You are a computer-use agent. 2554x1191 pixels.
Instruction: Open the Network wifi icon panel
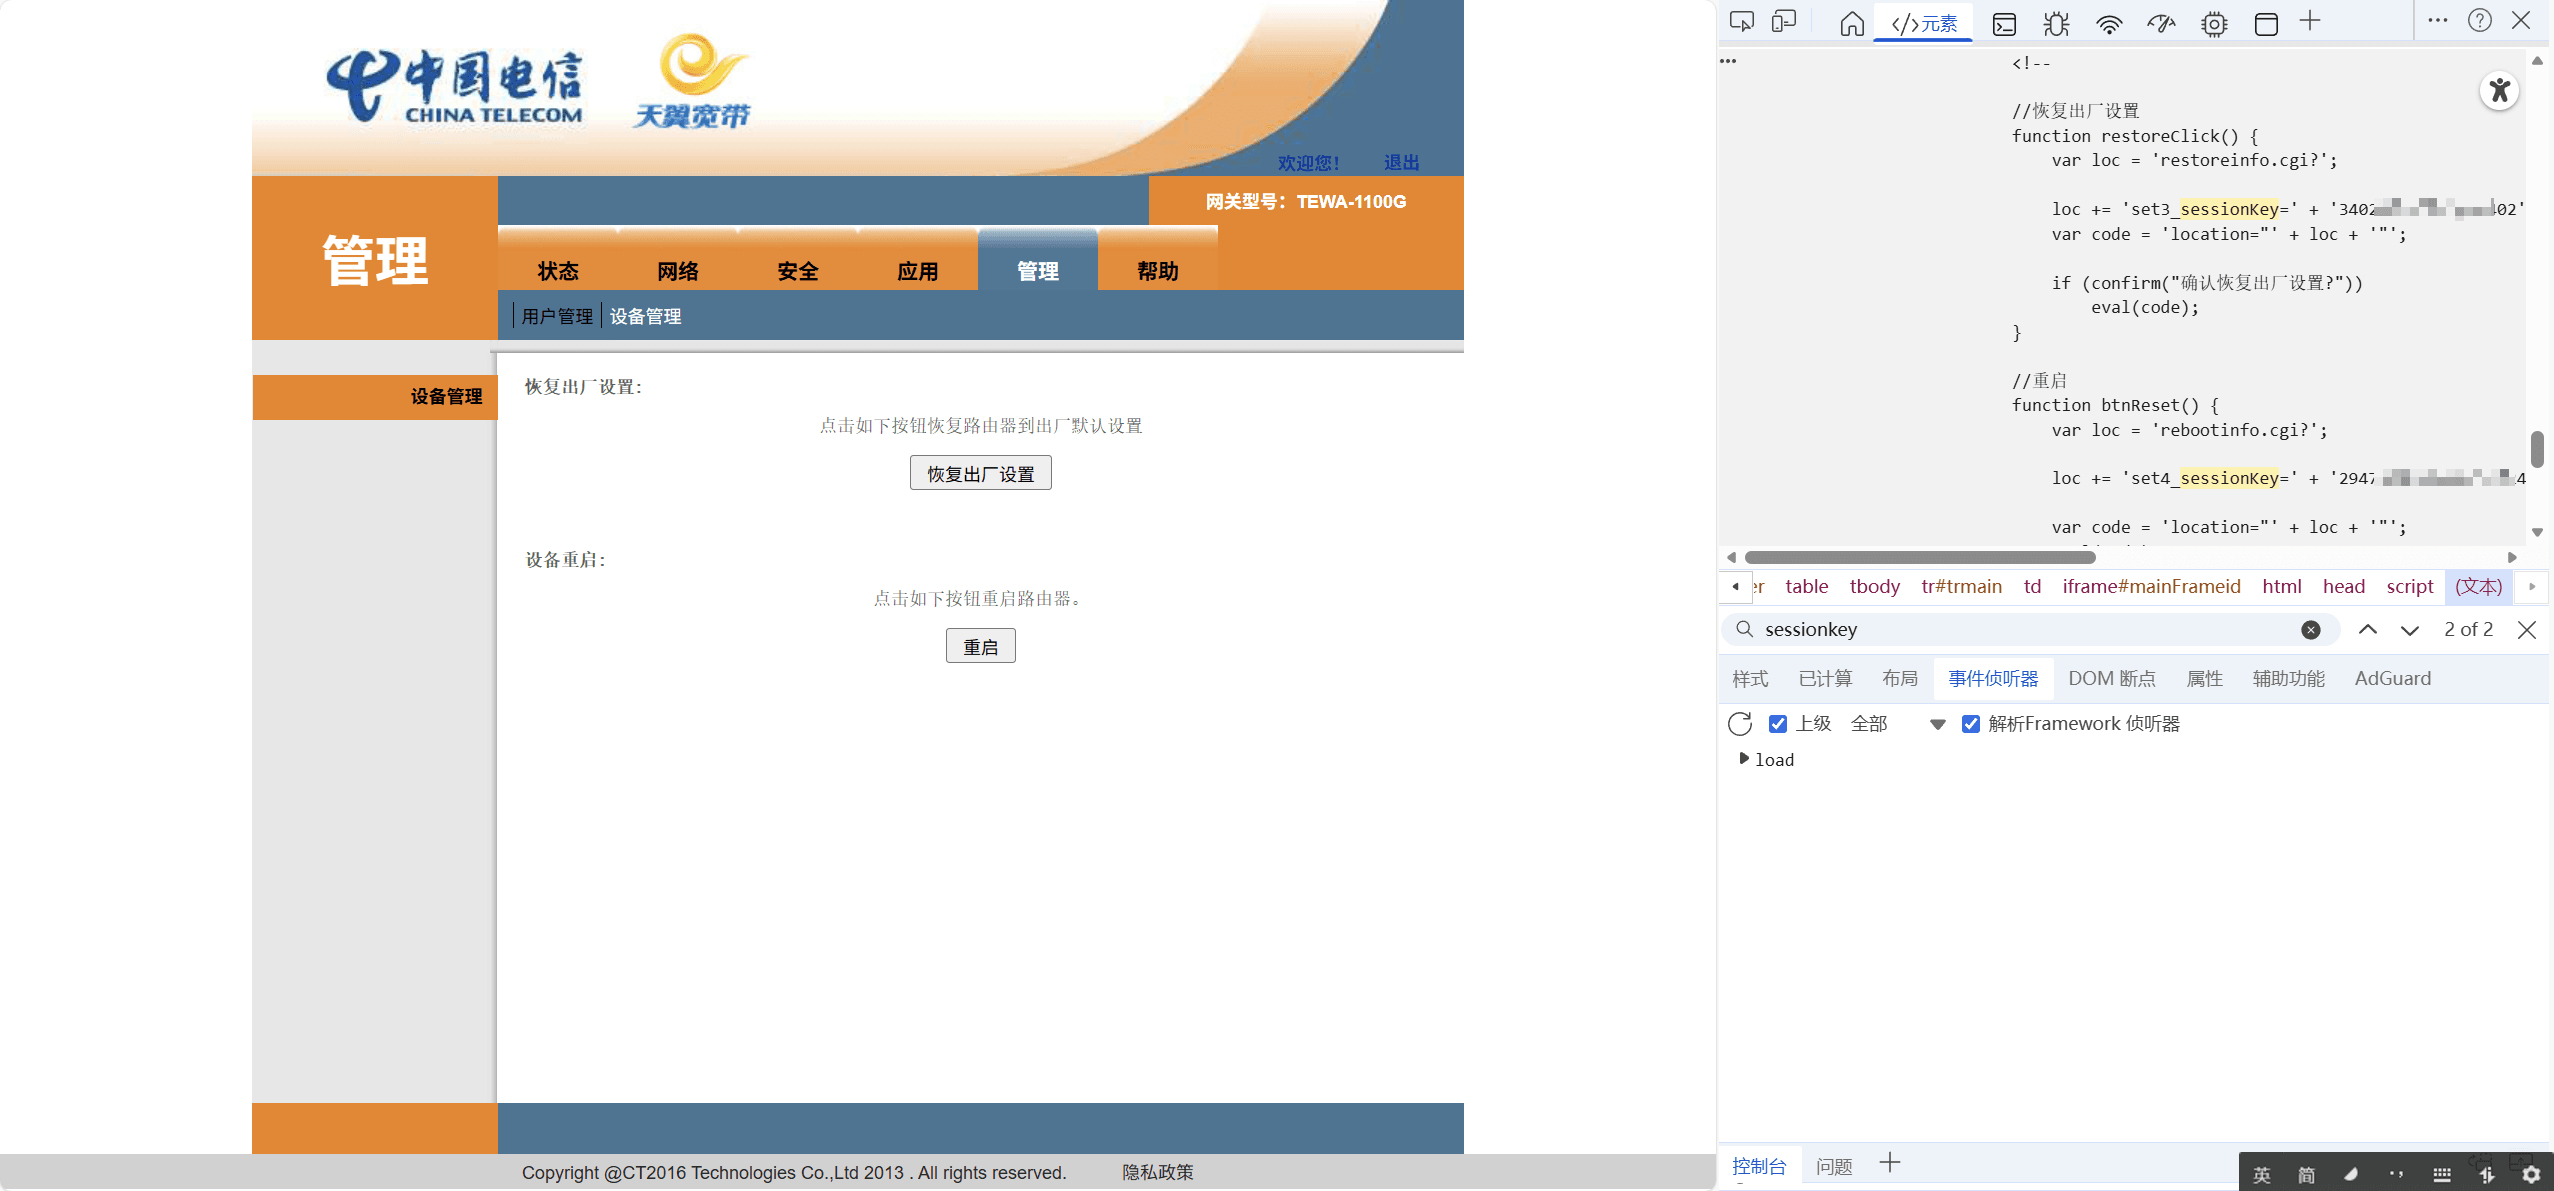2109,24
